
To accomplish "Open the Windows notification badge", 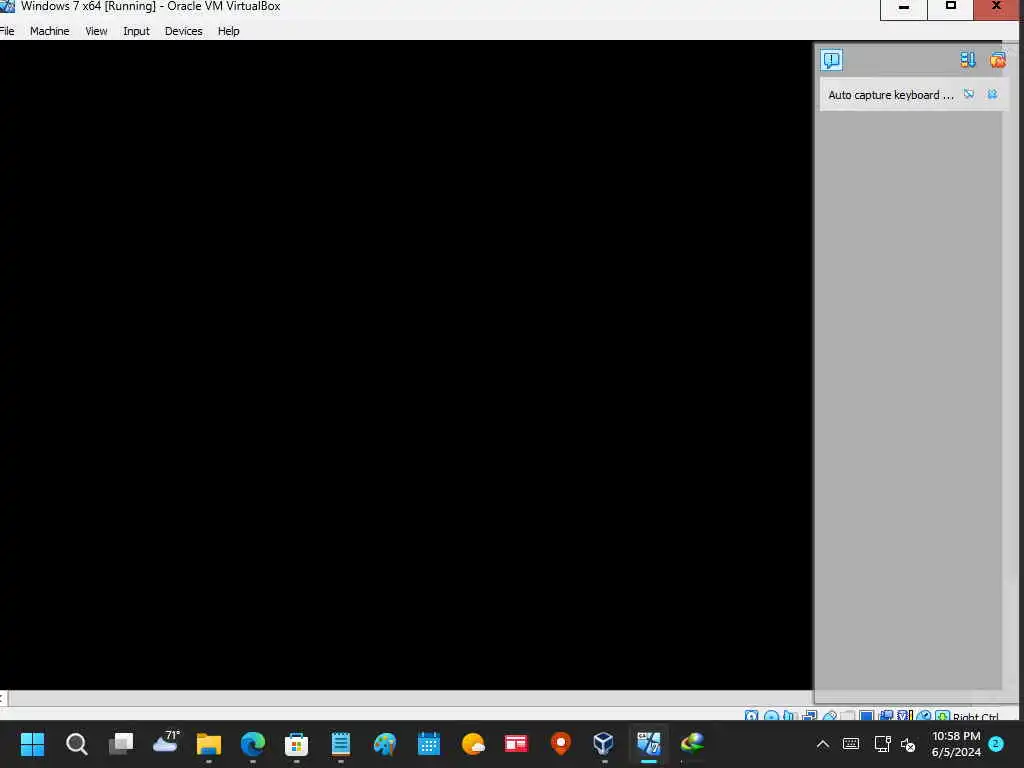I will [x=996, y=744].
